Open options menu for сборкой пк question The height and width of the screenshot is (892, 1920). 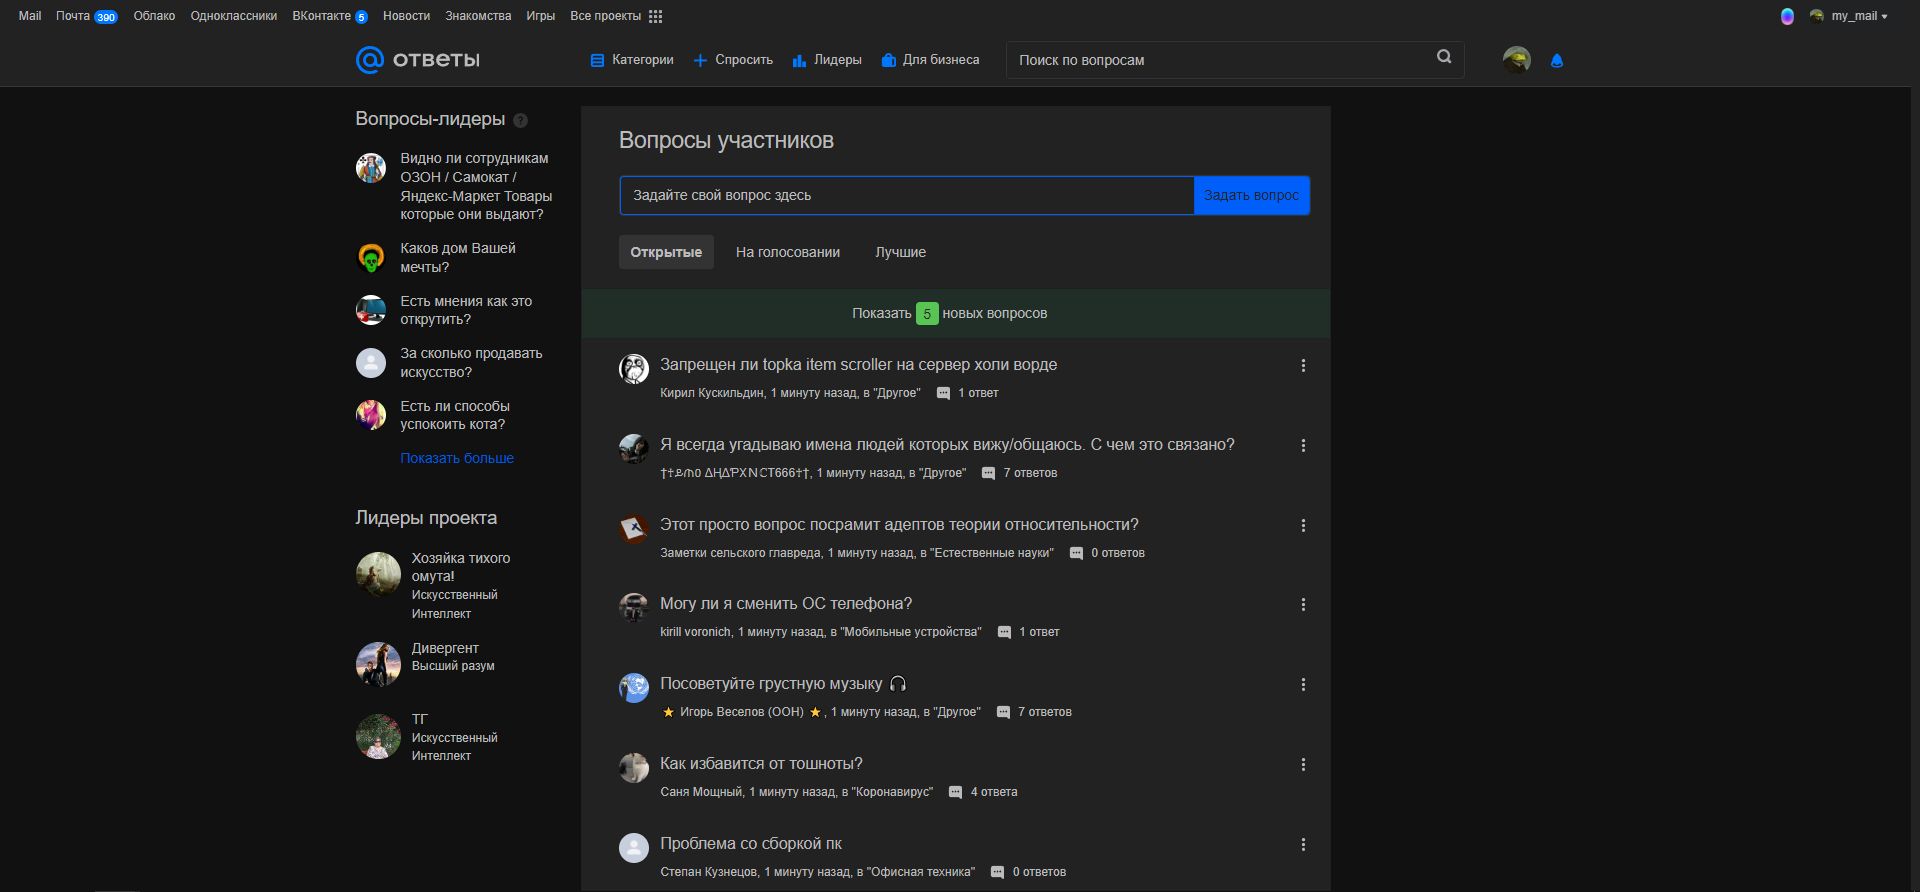point(1303,845)
